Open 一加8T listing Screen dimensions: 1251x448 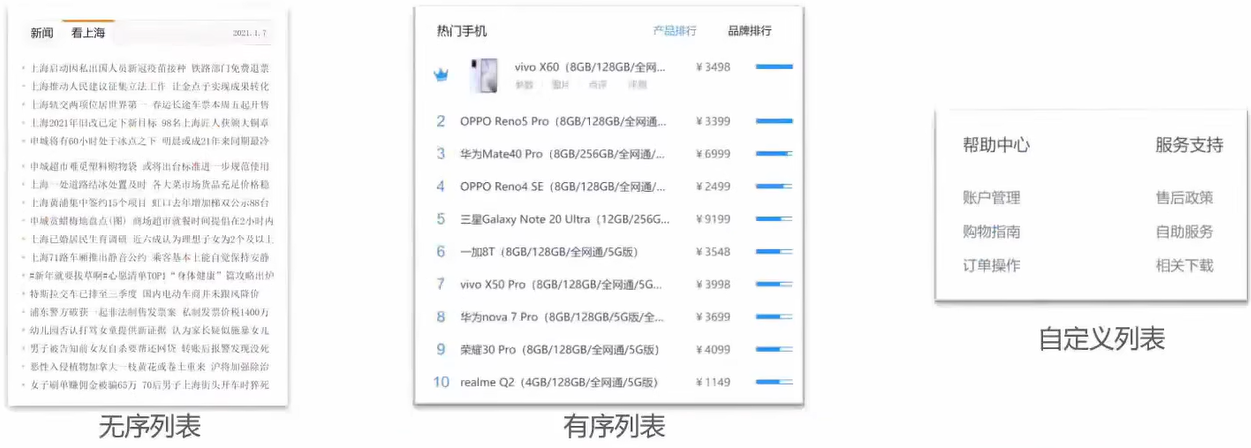(548, 252)
